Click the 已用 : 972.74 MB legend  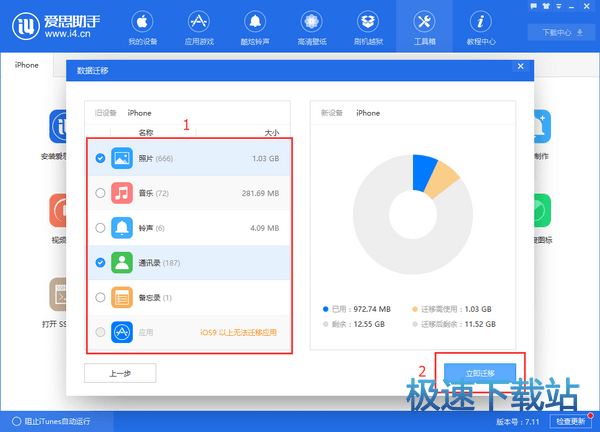pyautogui.click(x=357, y=309)
